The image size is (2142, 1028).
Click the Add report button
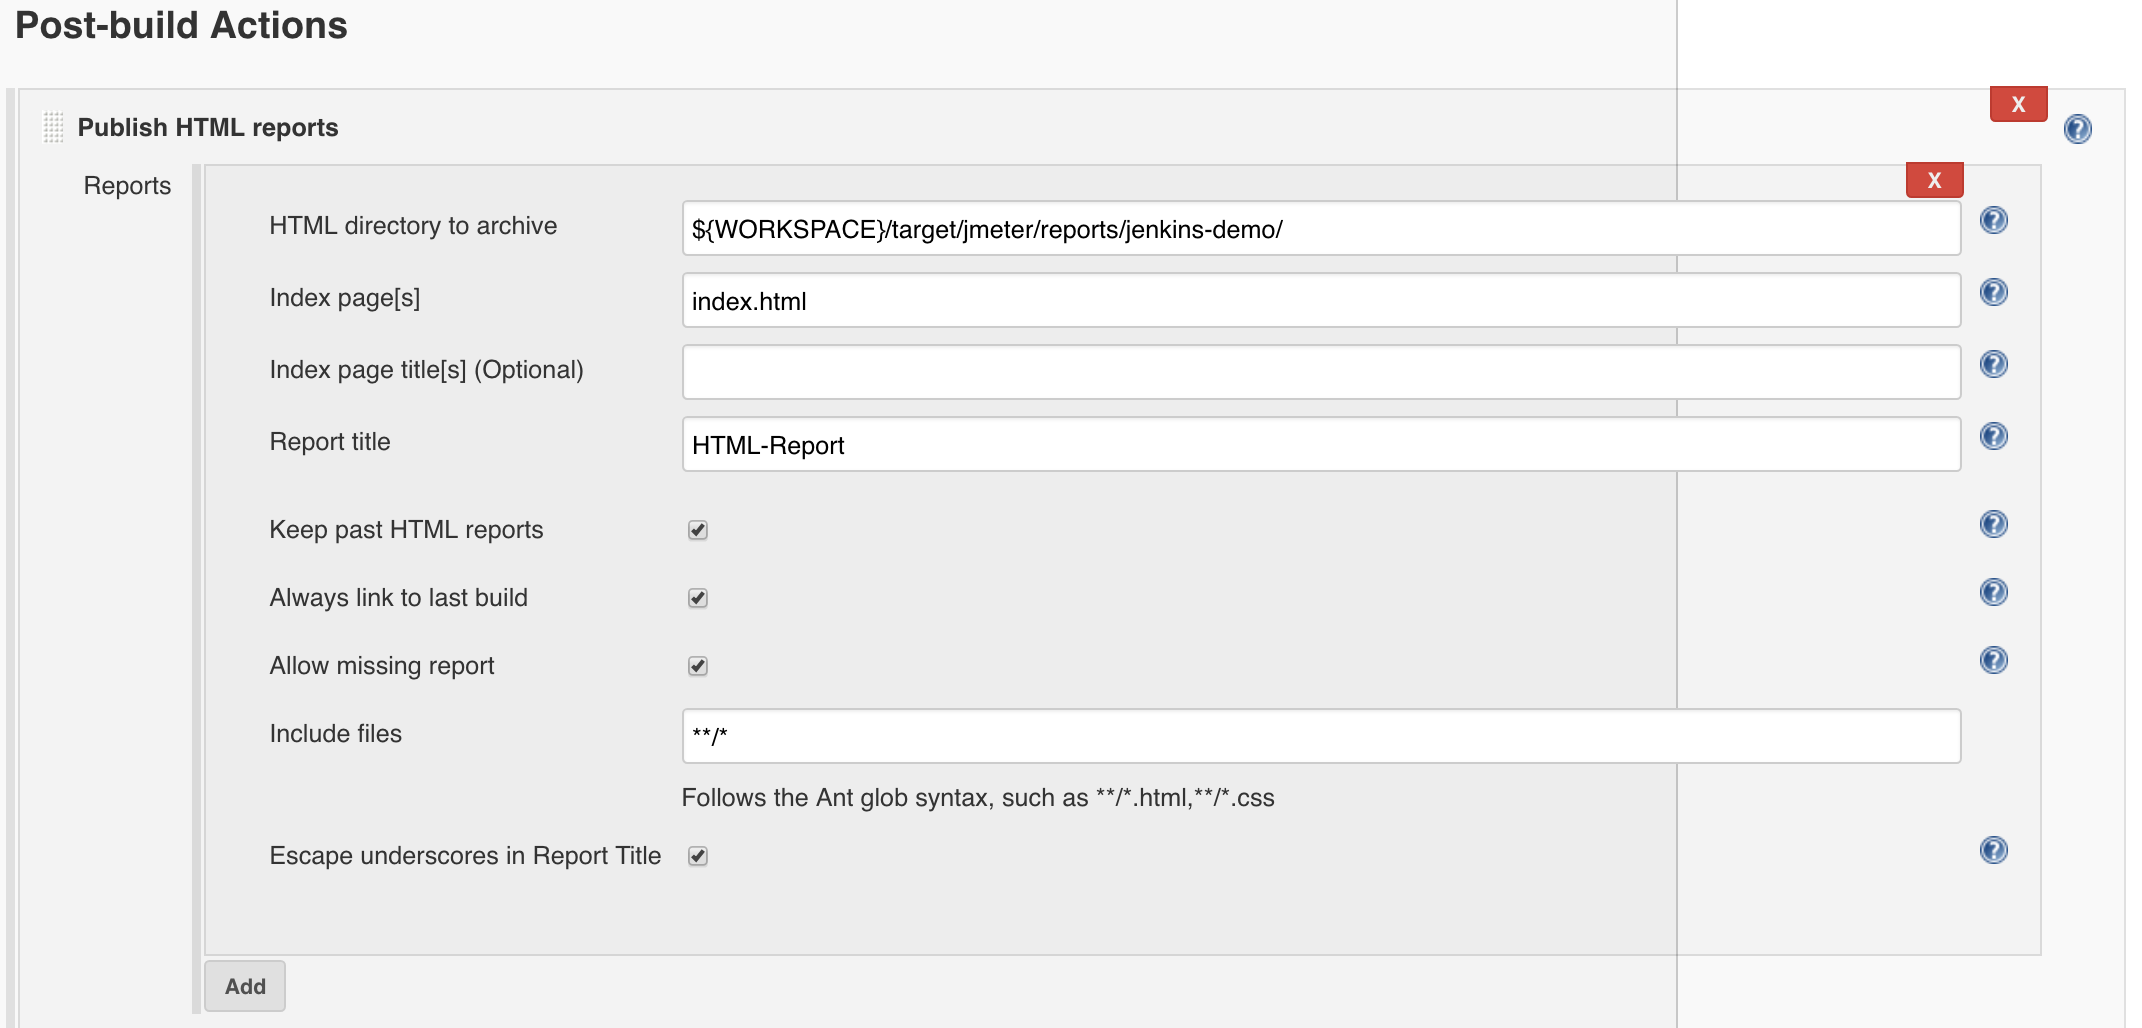(245, 986)
